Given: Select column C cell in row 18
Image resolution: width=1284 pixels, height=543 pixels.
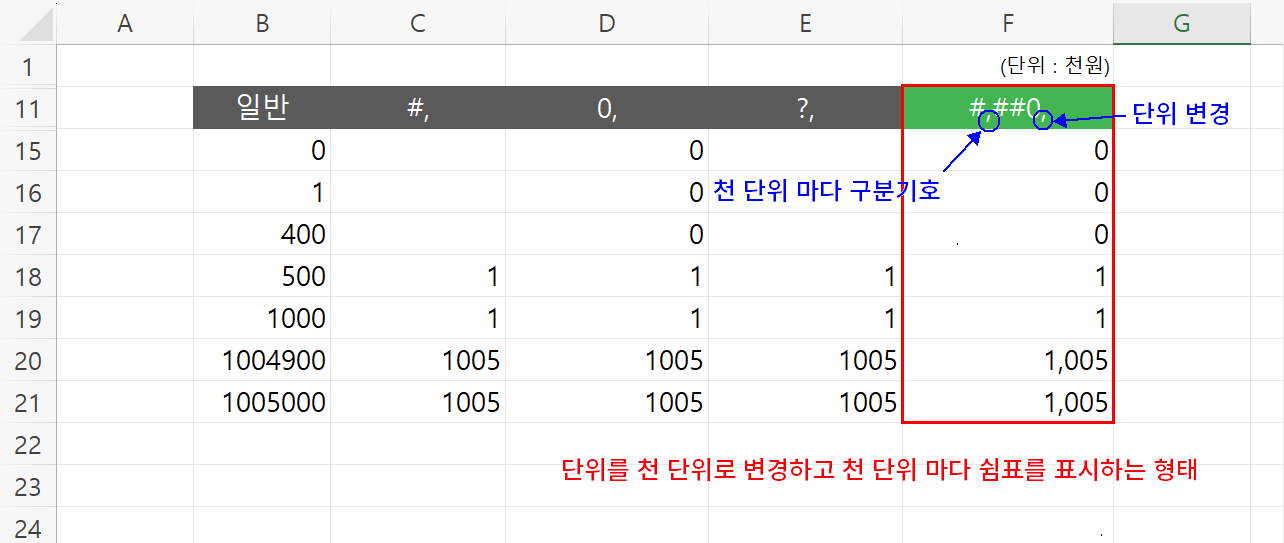Looking at the screenshot, I should (418, 276).
